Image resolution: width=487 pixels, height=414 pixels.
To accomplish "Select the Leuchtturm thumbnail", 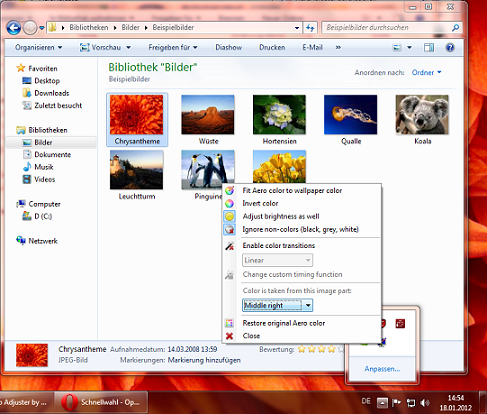I will 137,170.
